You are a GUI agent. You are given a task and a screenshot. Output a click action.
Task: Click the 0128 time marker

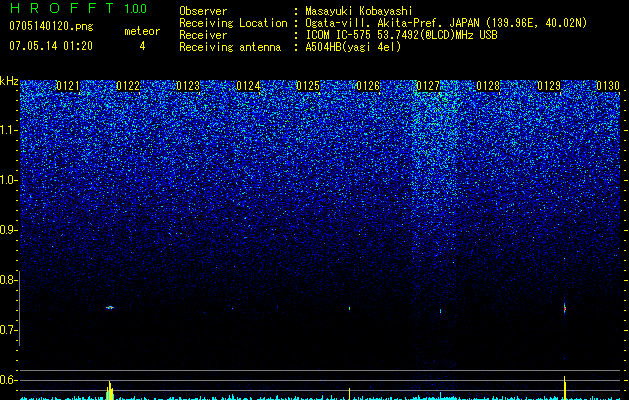click(489, 86)
